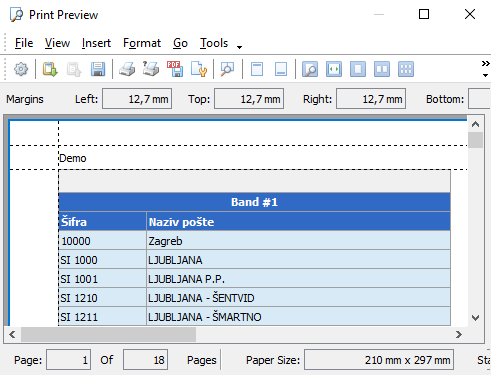Toggle the page header icon
The height and width of the screenshot is (375, 491).
[x=257, y=69]
